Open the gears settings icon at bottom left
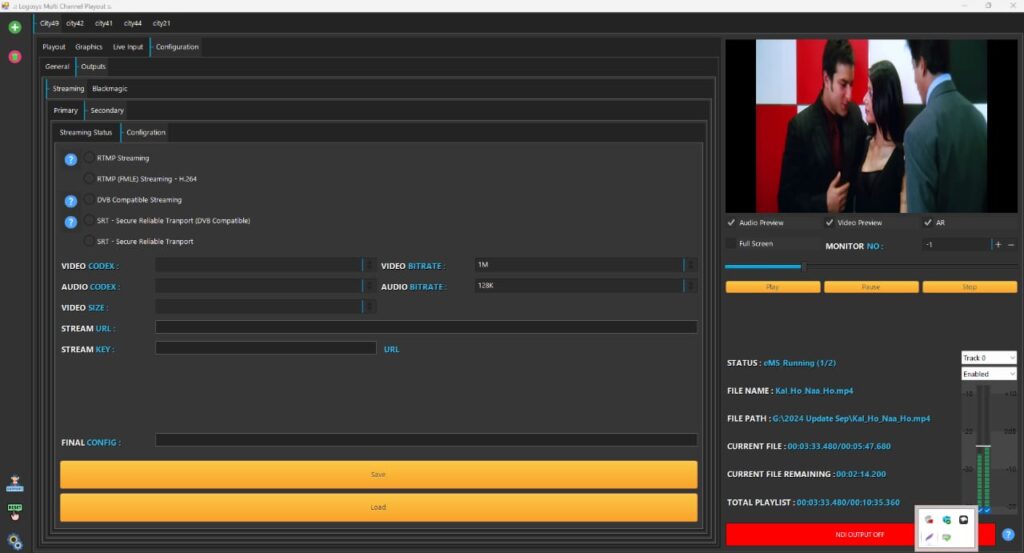The height and width of the screenshot is (553, 1024). (14, 541)
